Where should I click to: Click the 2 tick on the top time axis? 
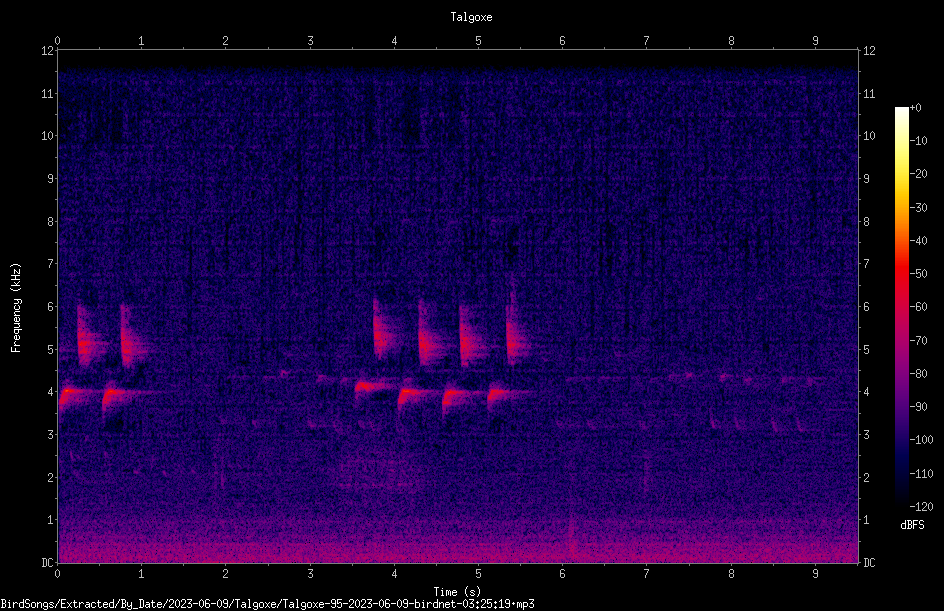(226, 41)
